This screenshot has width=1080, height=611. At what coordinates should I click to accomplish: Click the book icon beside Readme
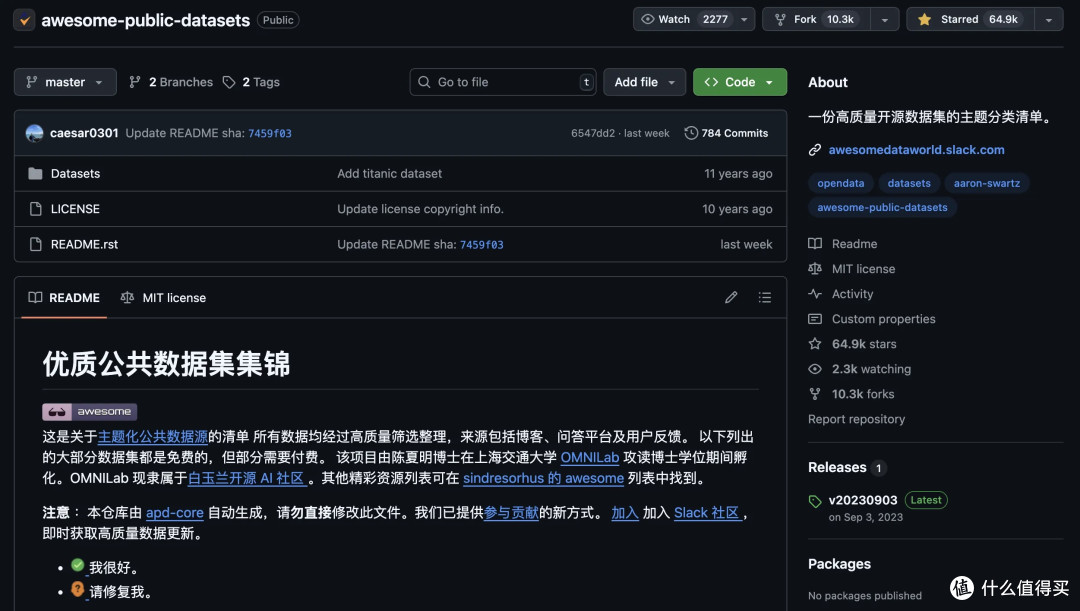coord(815,243)
